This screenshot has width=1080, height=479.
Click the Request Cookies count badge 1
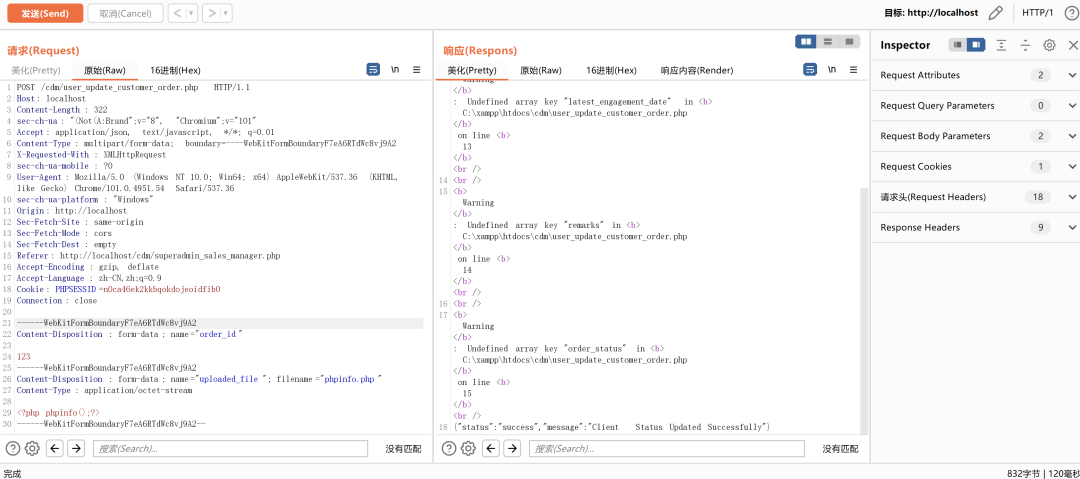click(x=1041, y=166)
